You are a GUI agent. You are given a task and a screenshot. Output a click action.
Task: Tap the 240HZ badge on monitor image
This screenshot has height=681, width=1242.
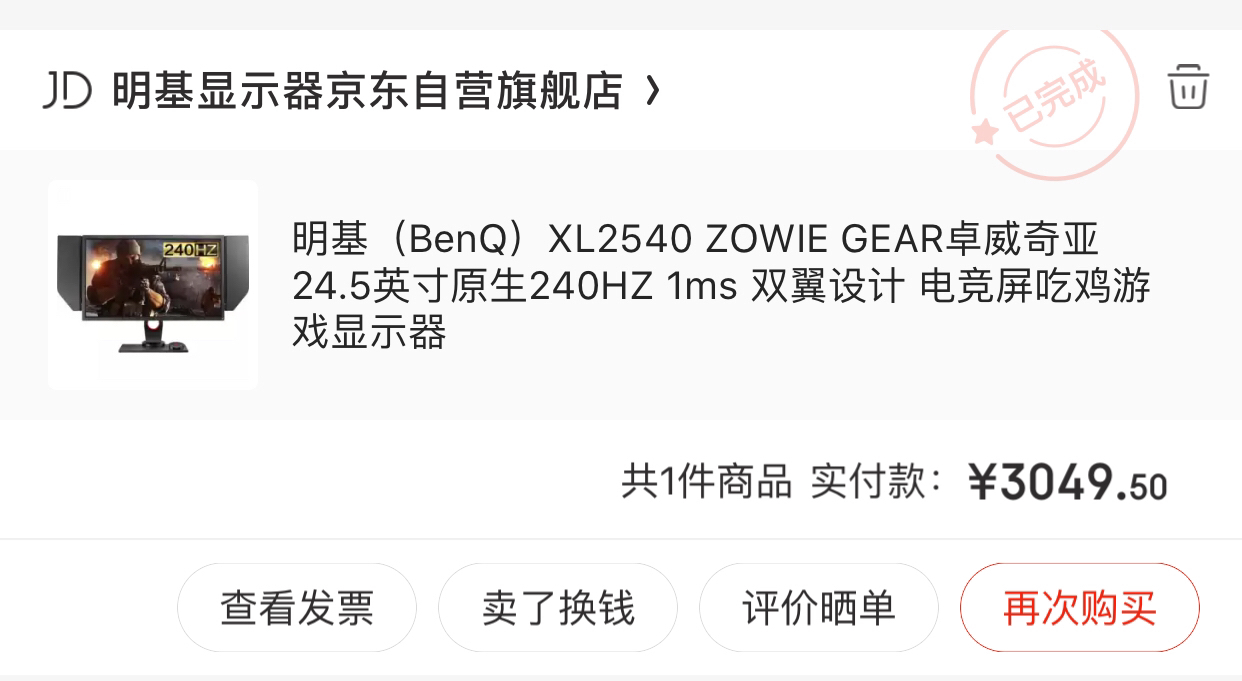tap(190, 248)
